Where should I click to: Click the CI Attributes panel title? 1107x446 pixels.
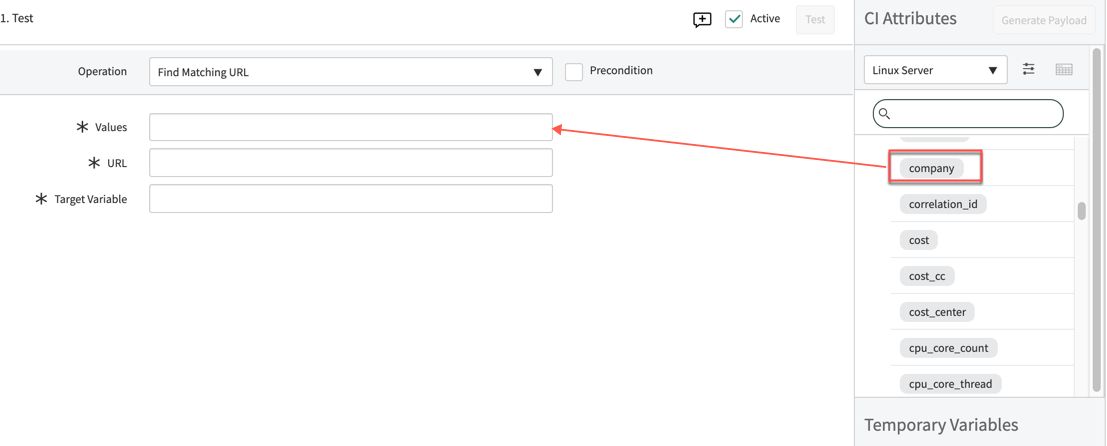click(910, 19)
